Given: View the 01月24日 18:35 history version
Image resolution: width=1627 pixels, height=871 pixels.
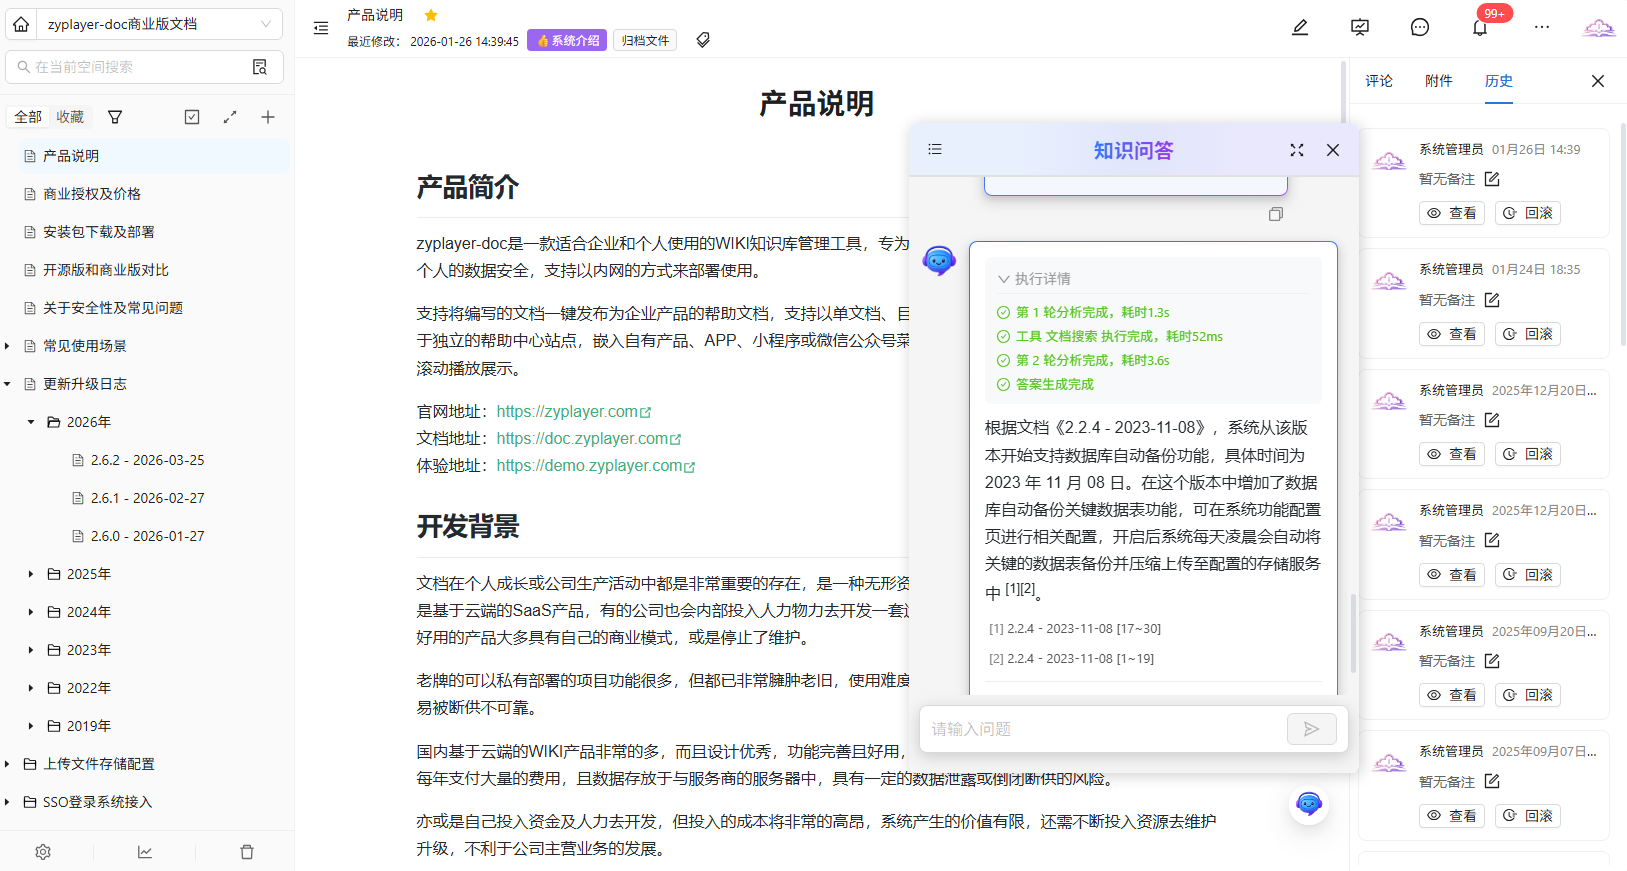Looking at the screenshot, I should (1452, 334).
